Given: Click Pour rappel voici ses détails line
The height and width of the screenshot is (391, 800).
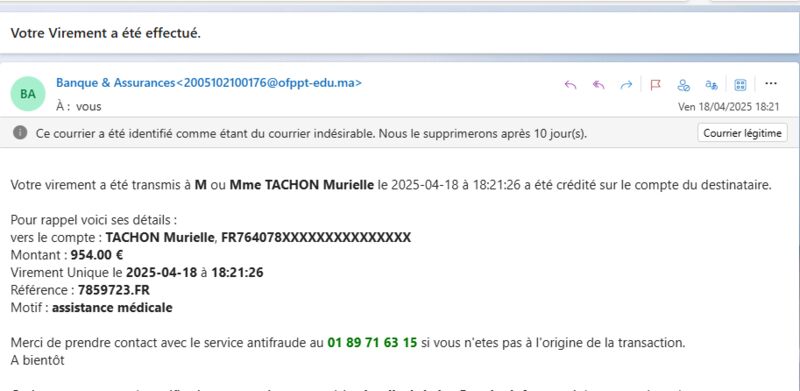Looking at the screenshot, I should (94, 221).
